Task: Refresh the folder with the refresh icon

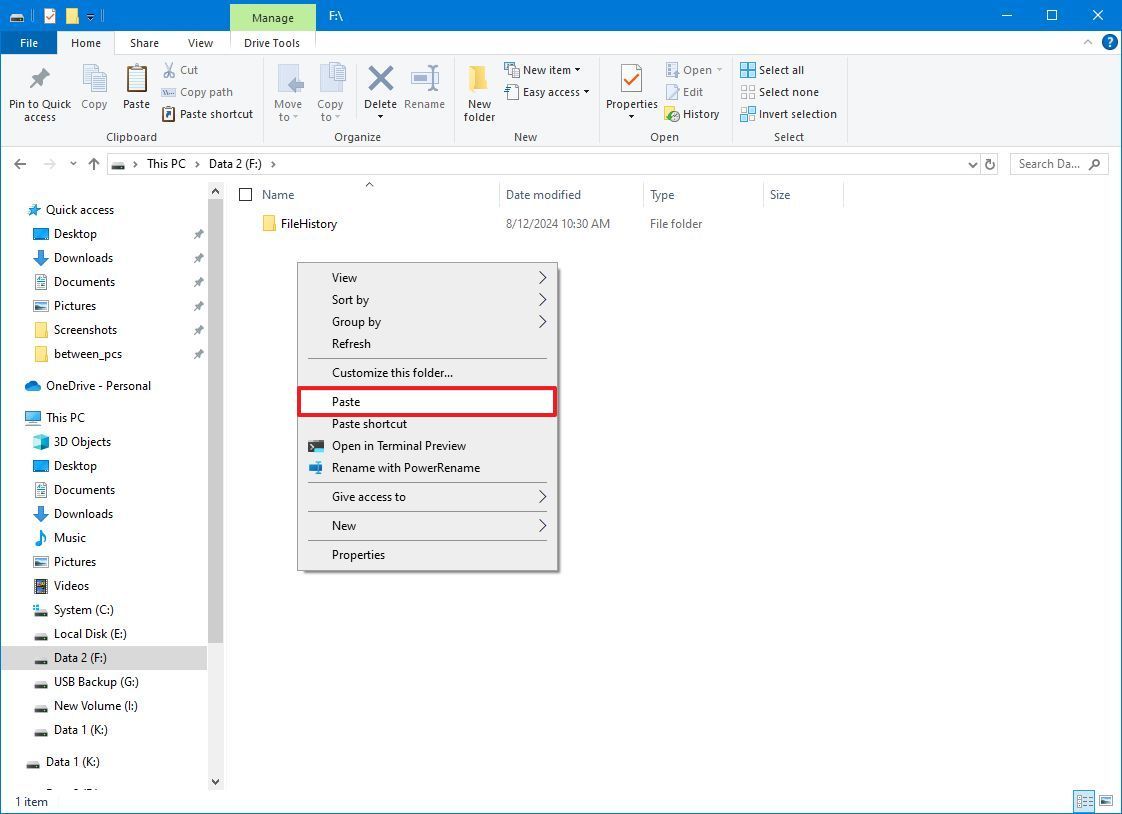Action: point(989,163)
